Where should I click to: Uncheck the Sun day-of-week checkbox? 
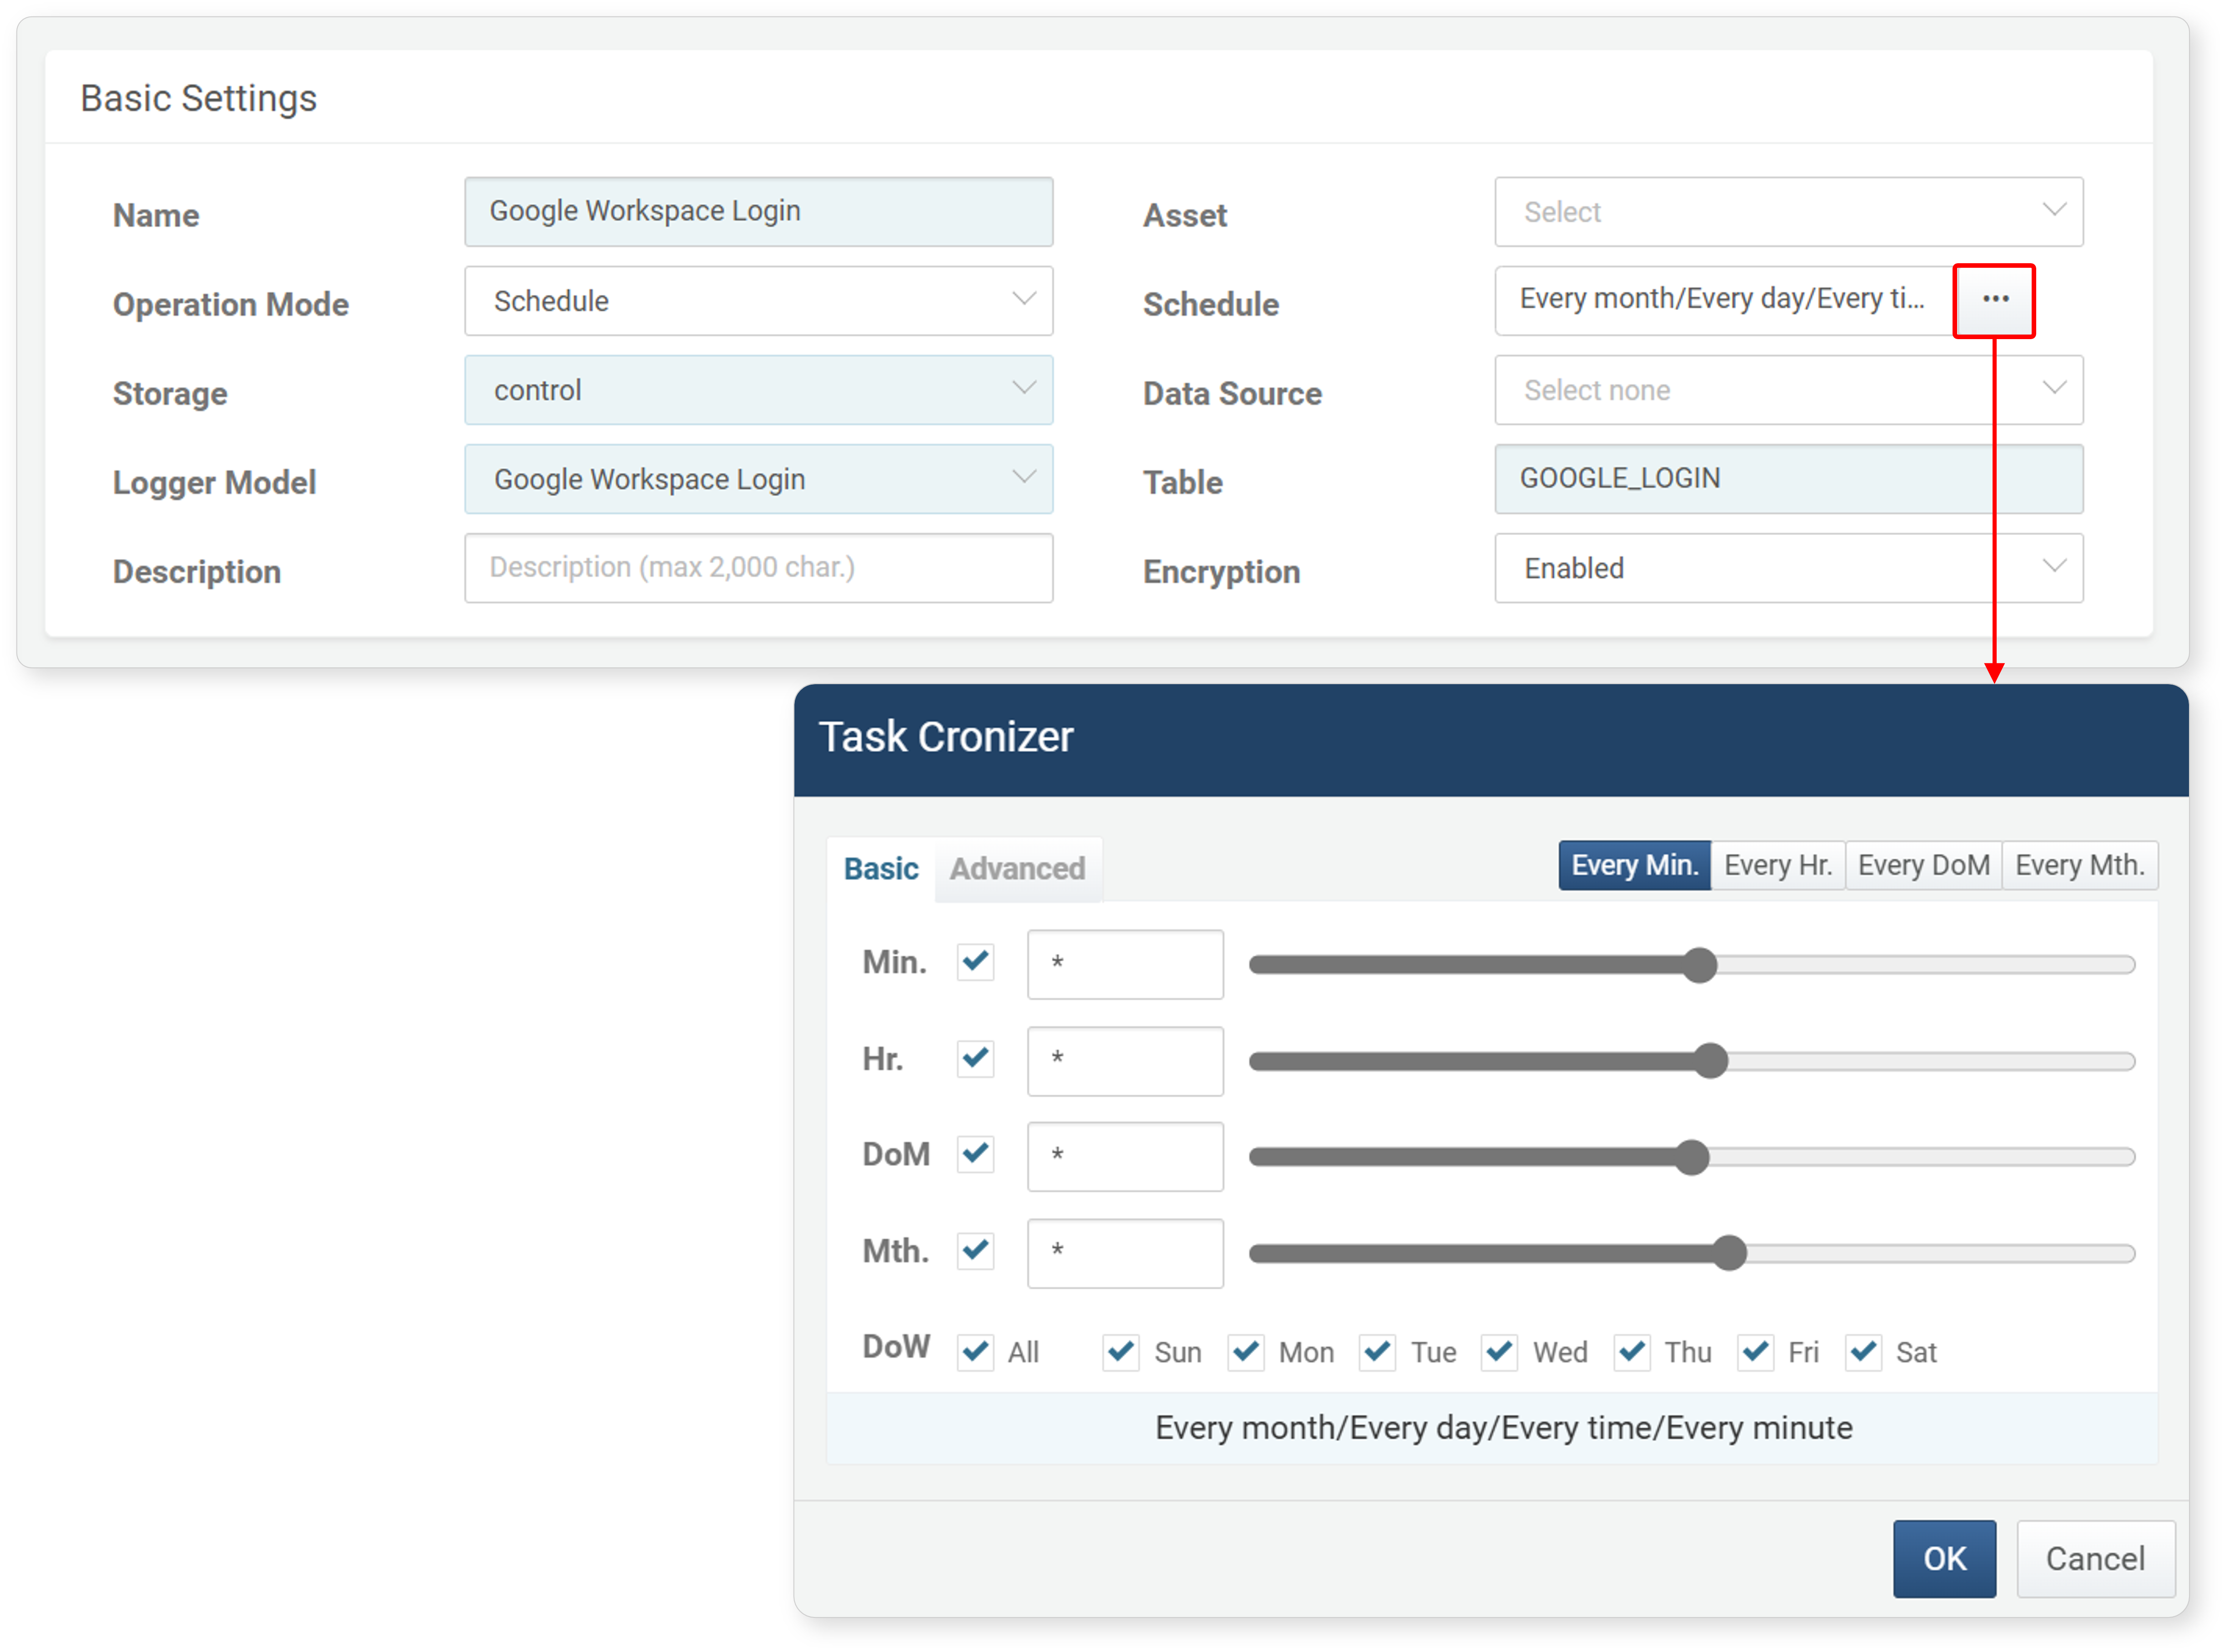click(x=1121, y=1352)
